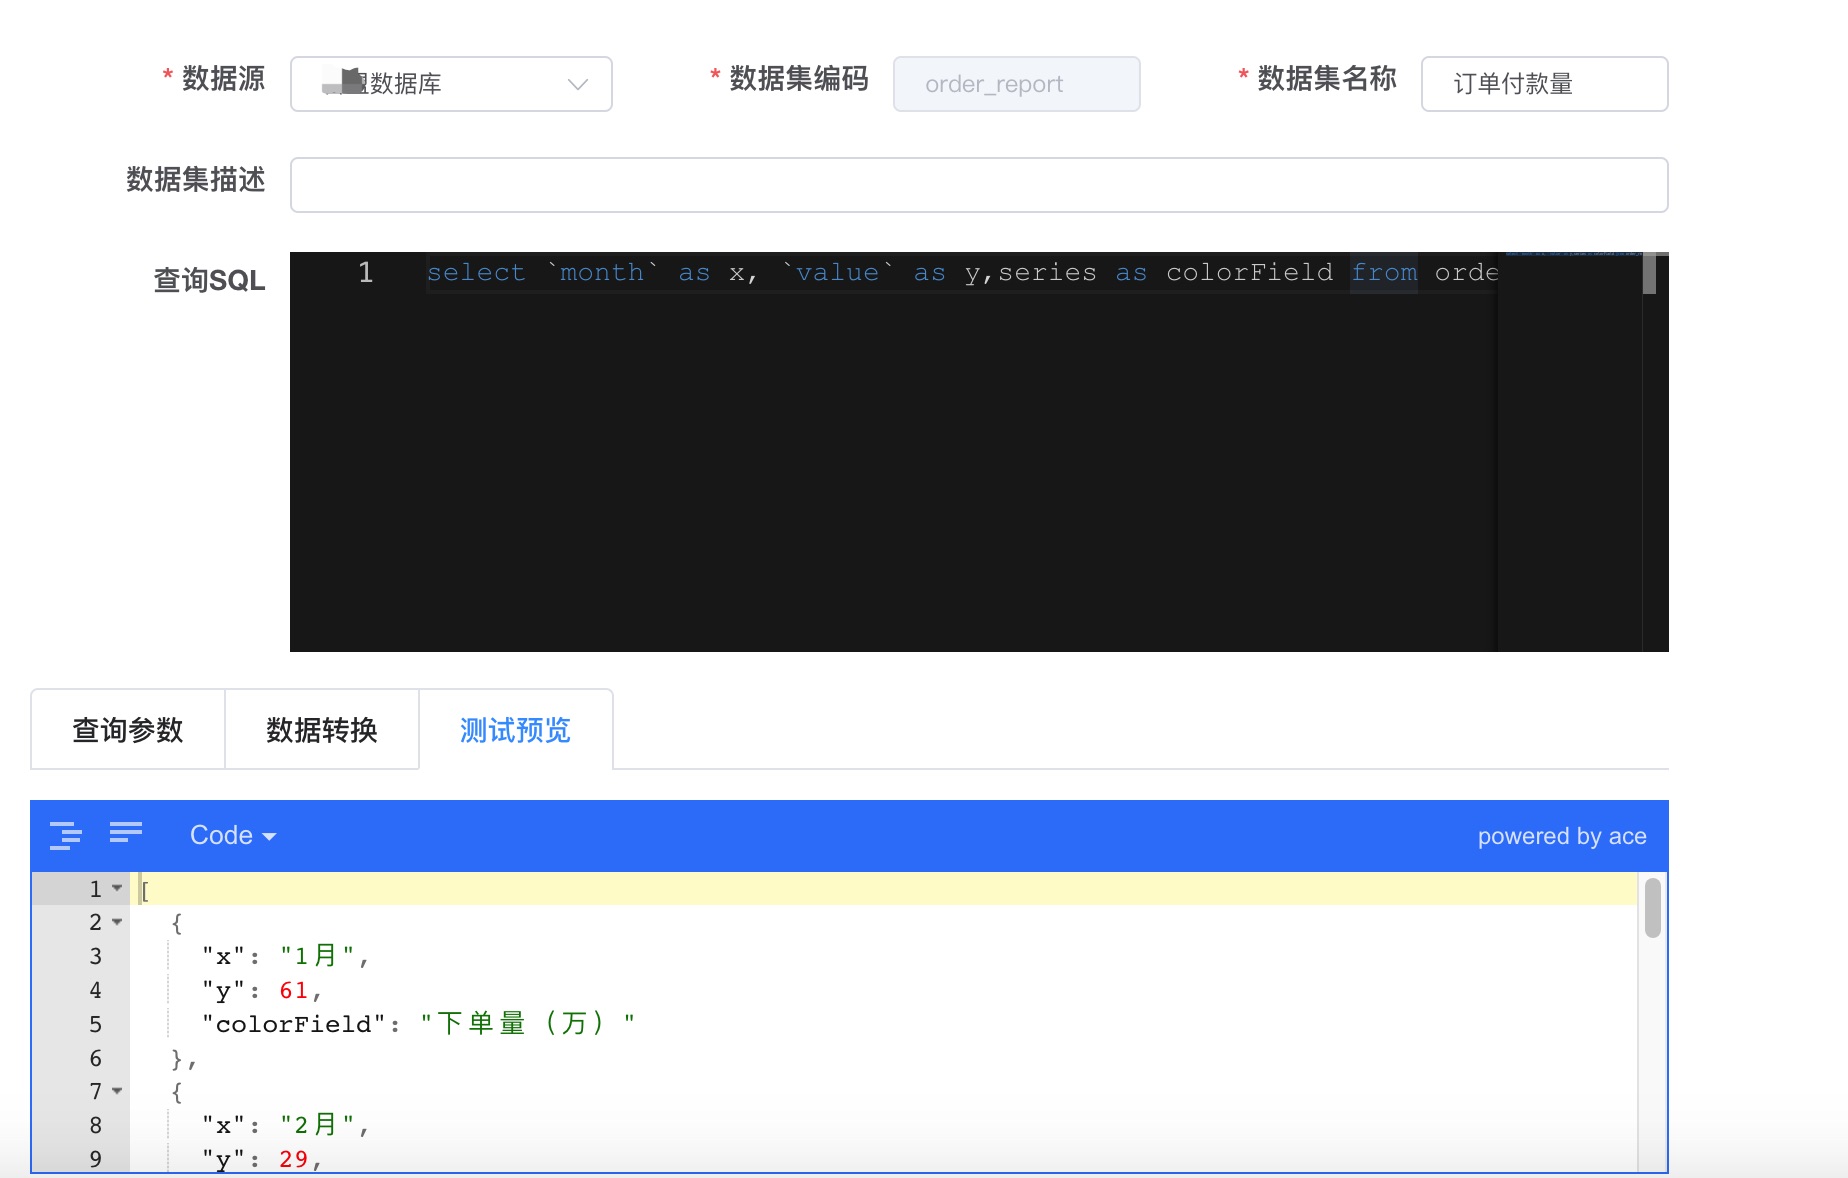The width and height of the screenshot is (1848, 1178).
Task: Click the JSON preview vertical scrollbar
Action: (x=1652, y=908)
